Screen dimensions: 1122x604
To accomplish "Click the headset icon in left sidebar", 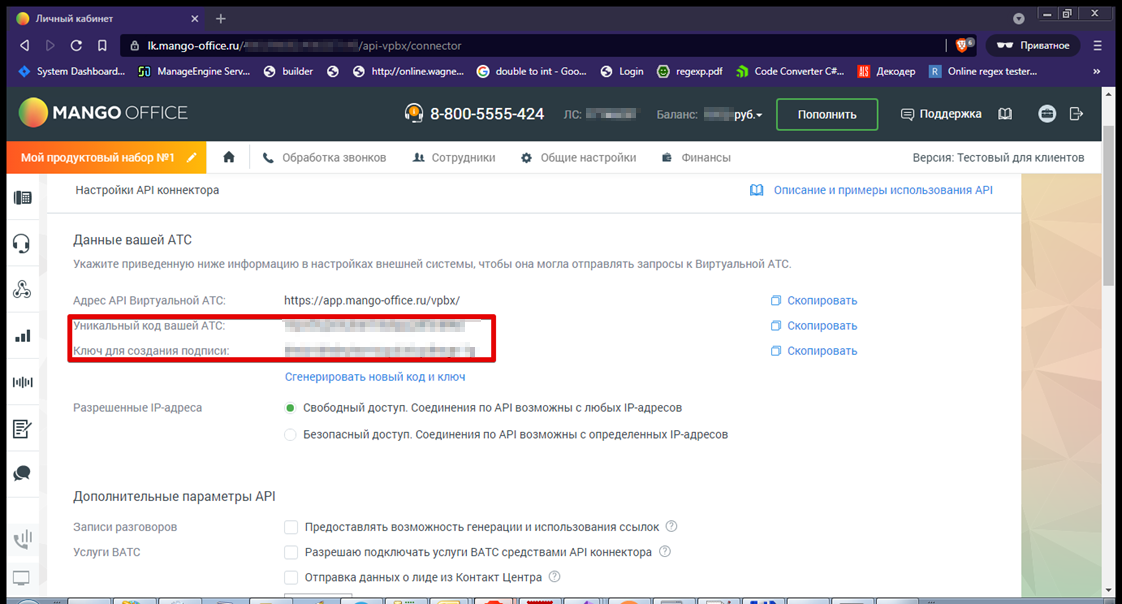I will [21, 243].
